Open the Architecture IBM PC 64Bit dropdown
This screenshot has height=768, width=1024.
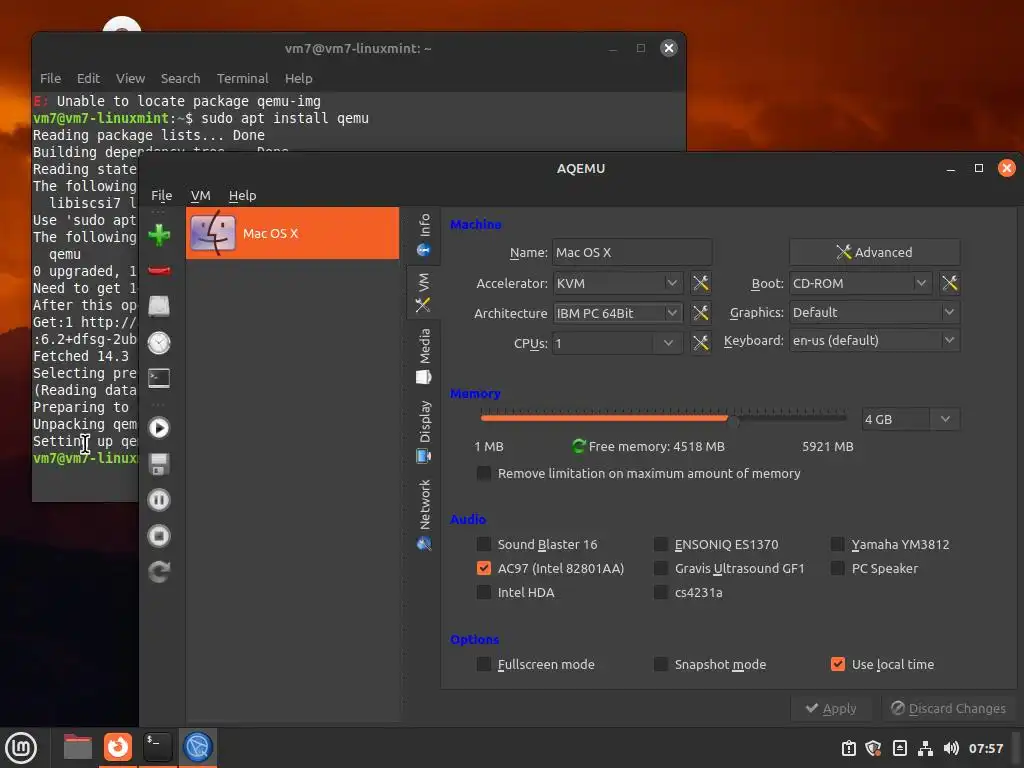click(618, 313)
